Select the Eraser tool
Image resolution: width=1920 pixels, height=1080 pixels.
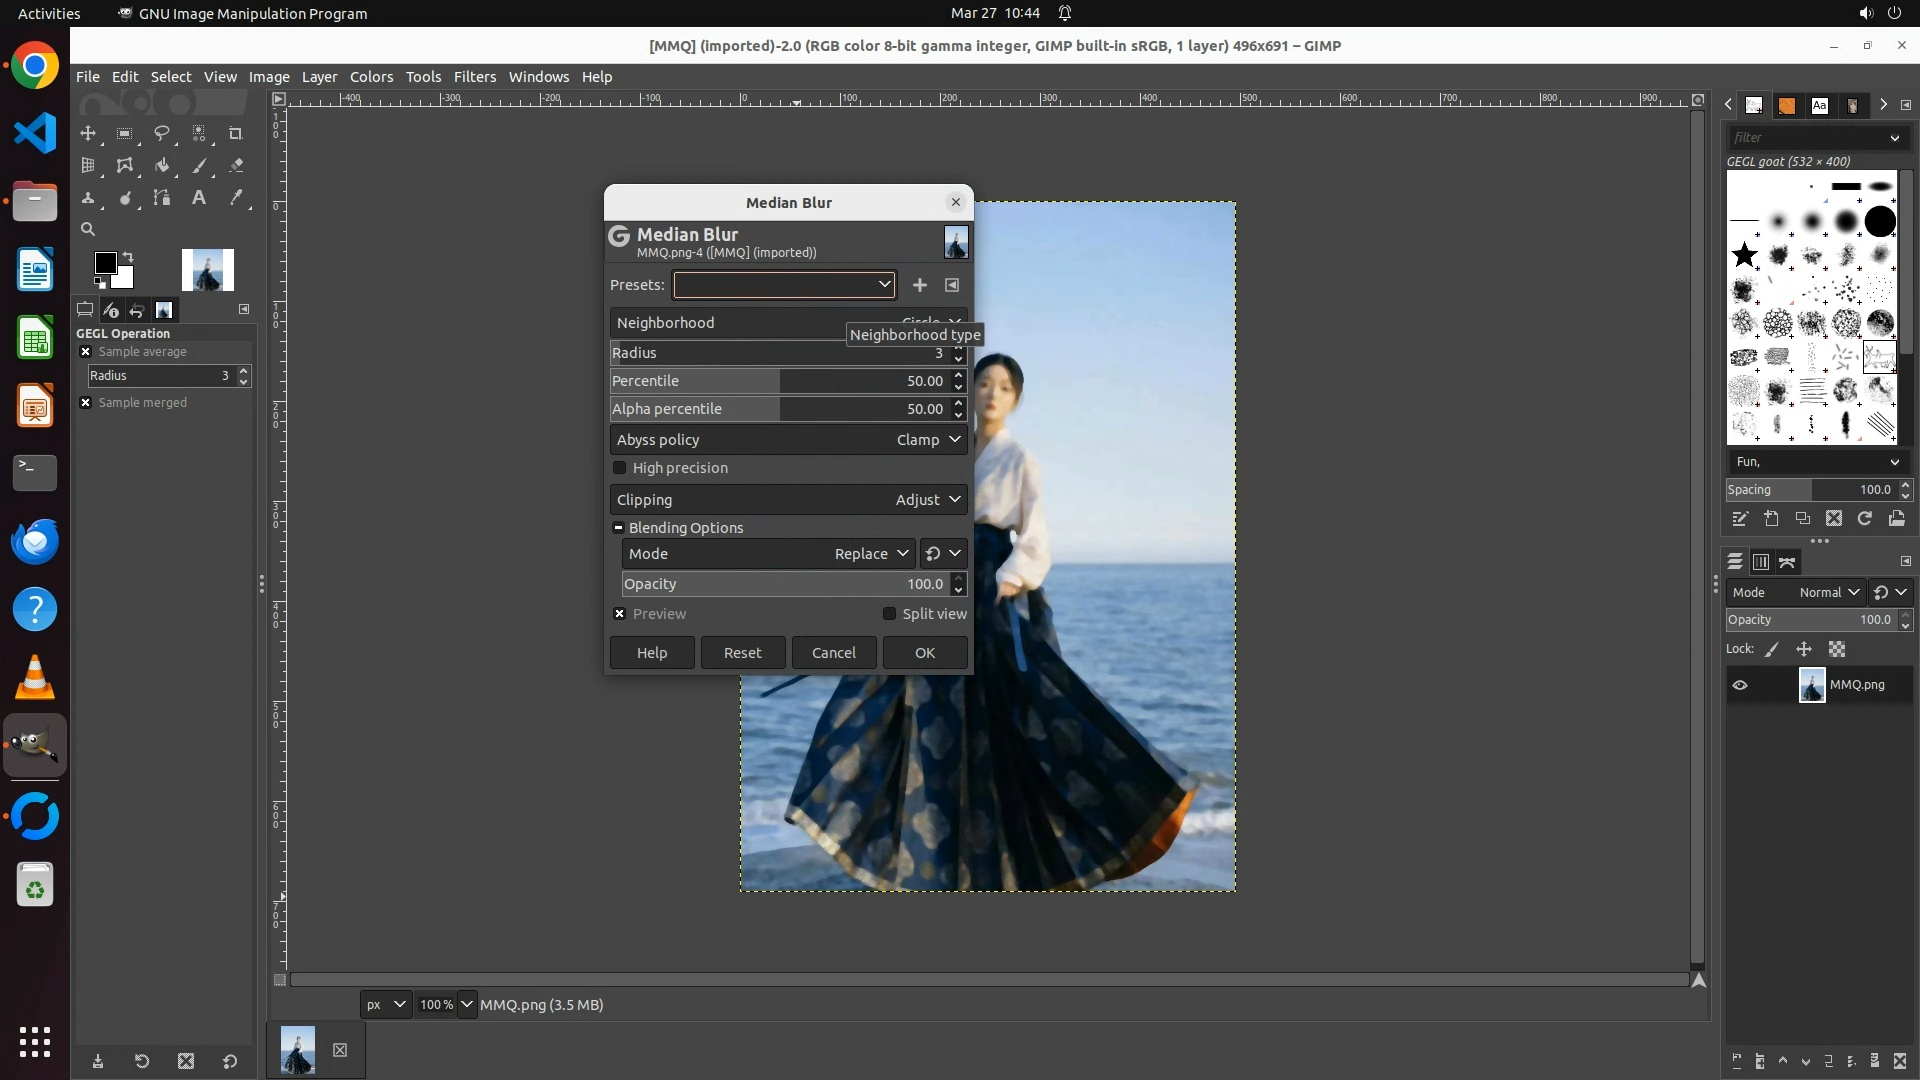(236, 166)
